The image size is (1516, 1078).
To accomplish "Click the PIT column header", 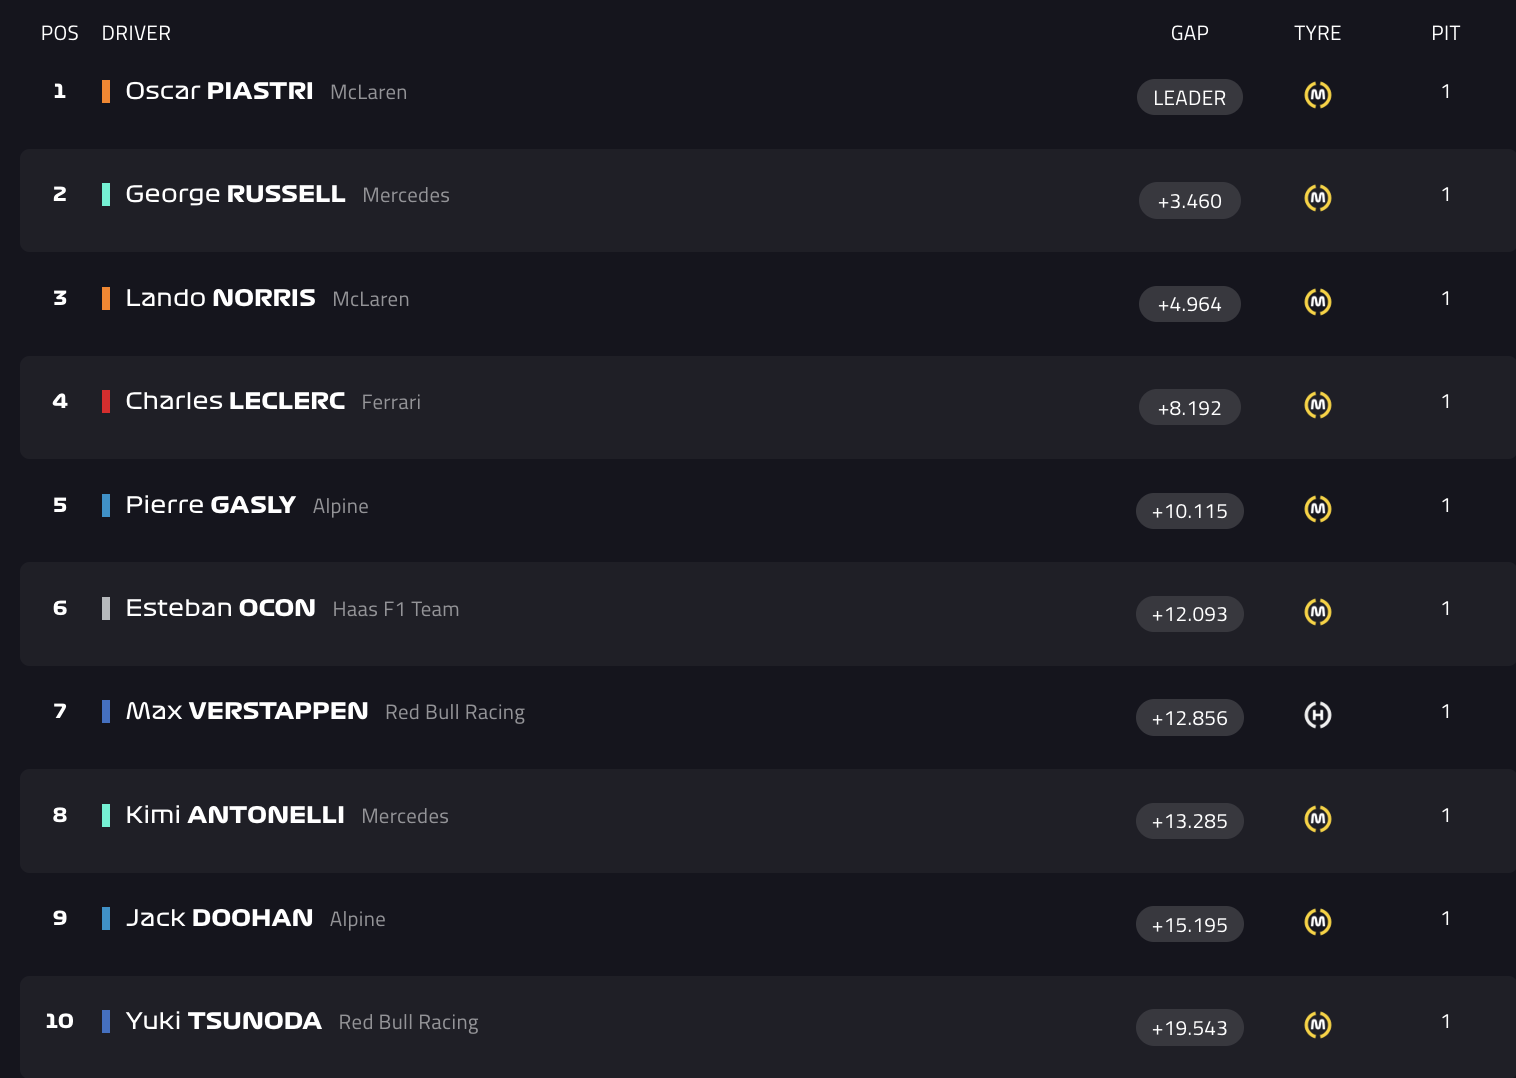I will [x=1446, y=33].
